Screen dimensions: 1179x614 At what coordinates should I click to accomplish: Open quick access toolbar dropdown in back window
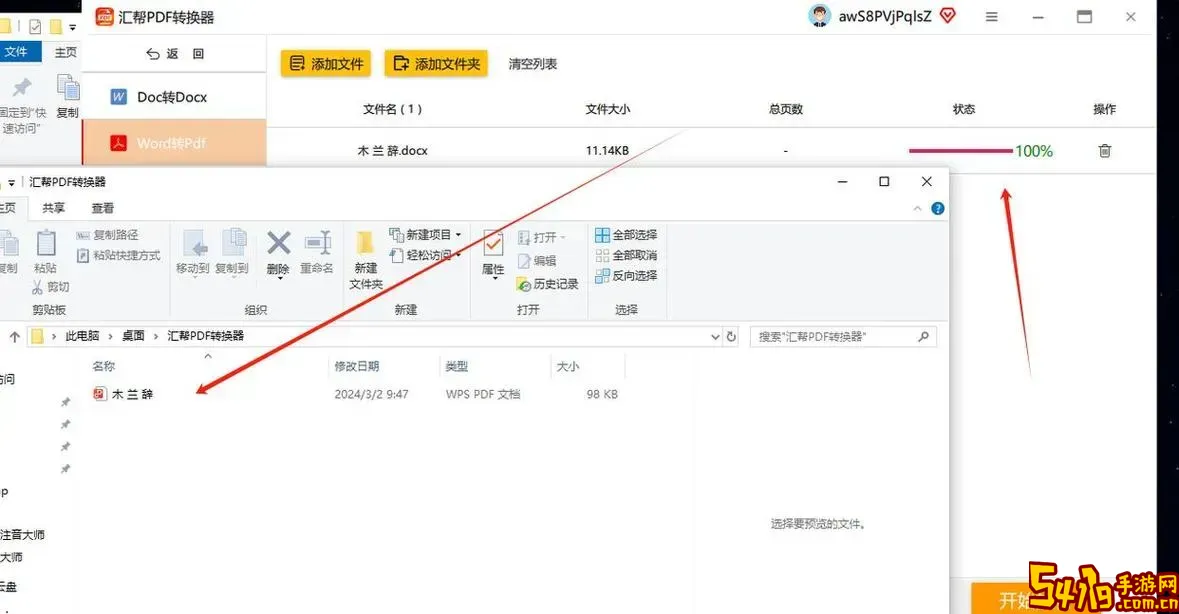(72, 27)
